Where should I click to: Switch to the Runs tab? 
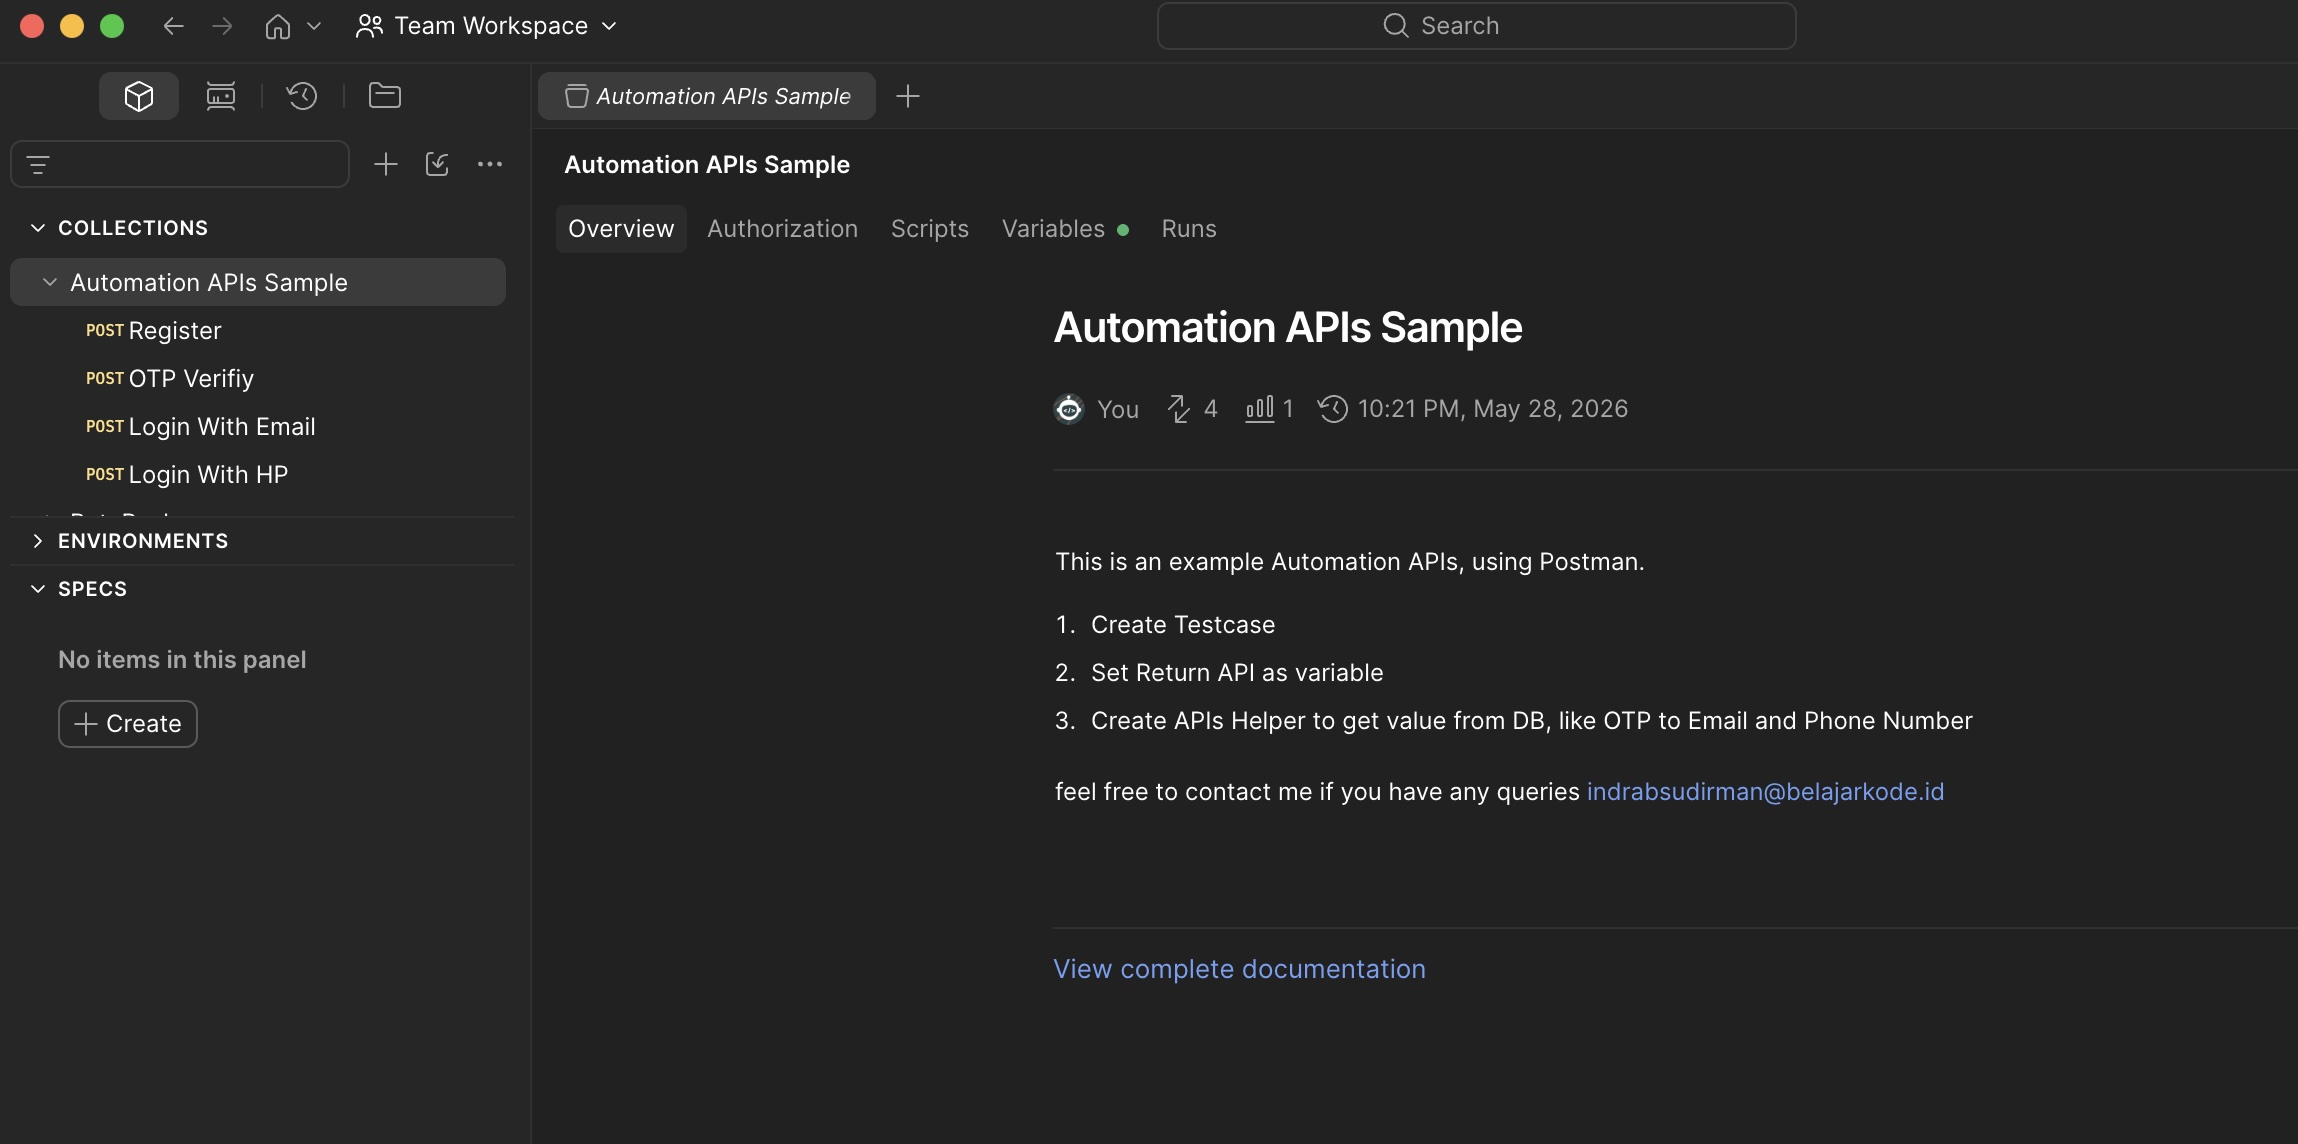click(1189, 229)
